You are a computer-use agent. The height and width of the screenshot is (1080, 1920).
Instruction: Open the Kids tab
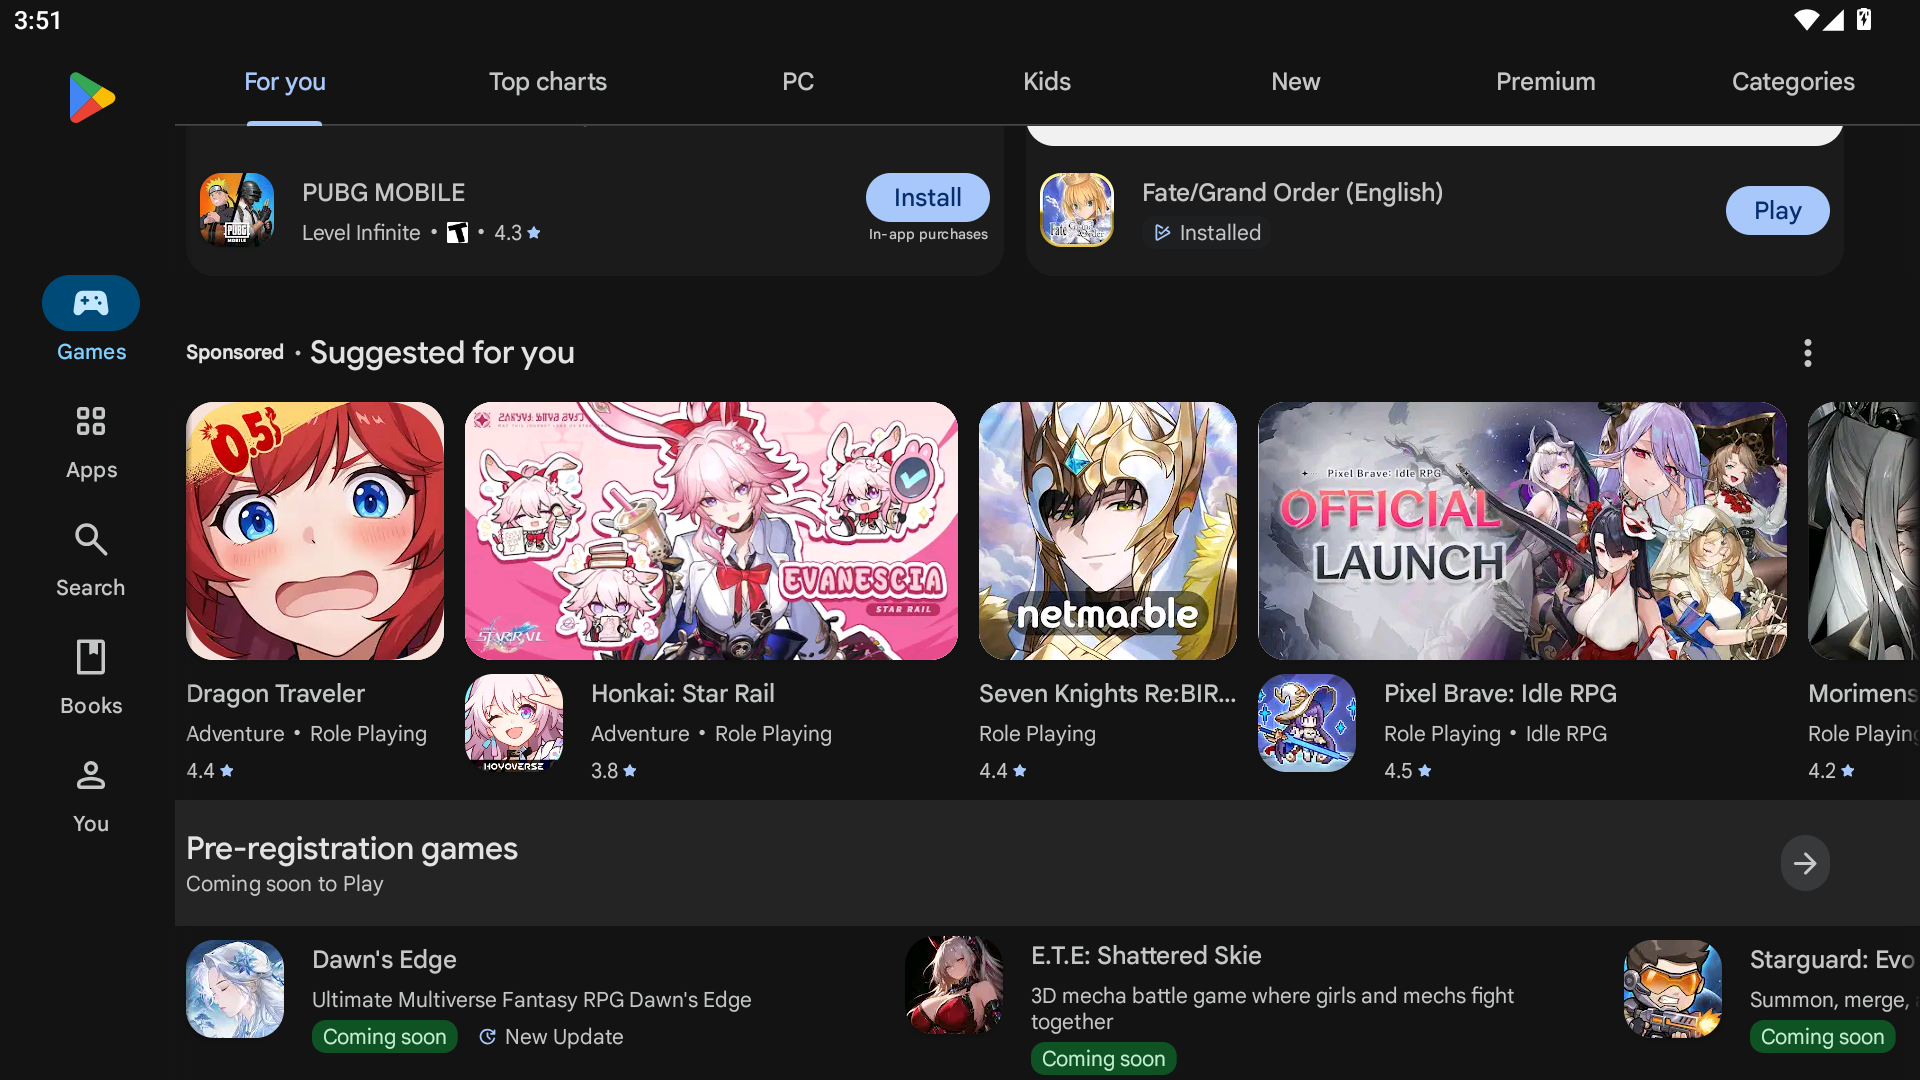coord(1047,82)
